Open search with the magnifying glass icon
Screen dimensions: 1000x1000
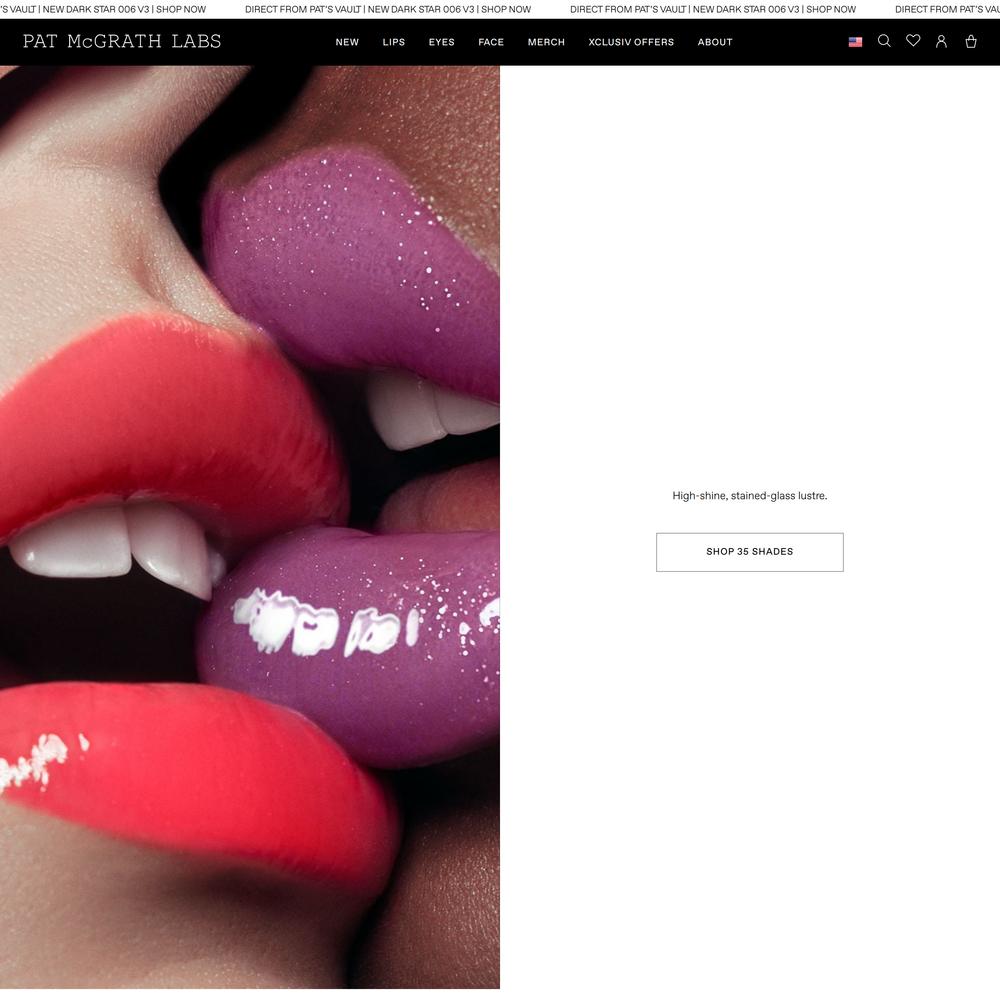tap(884, 41)
